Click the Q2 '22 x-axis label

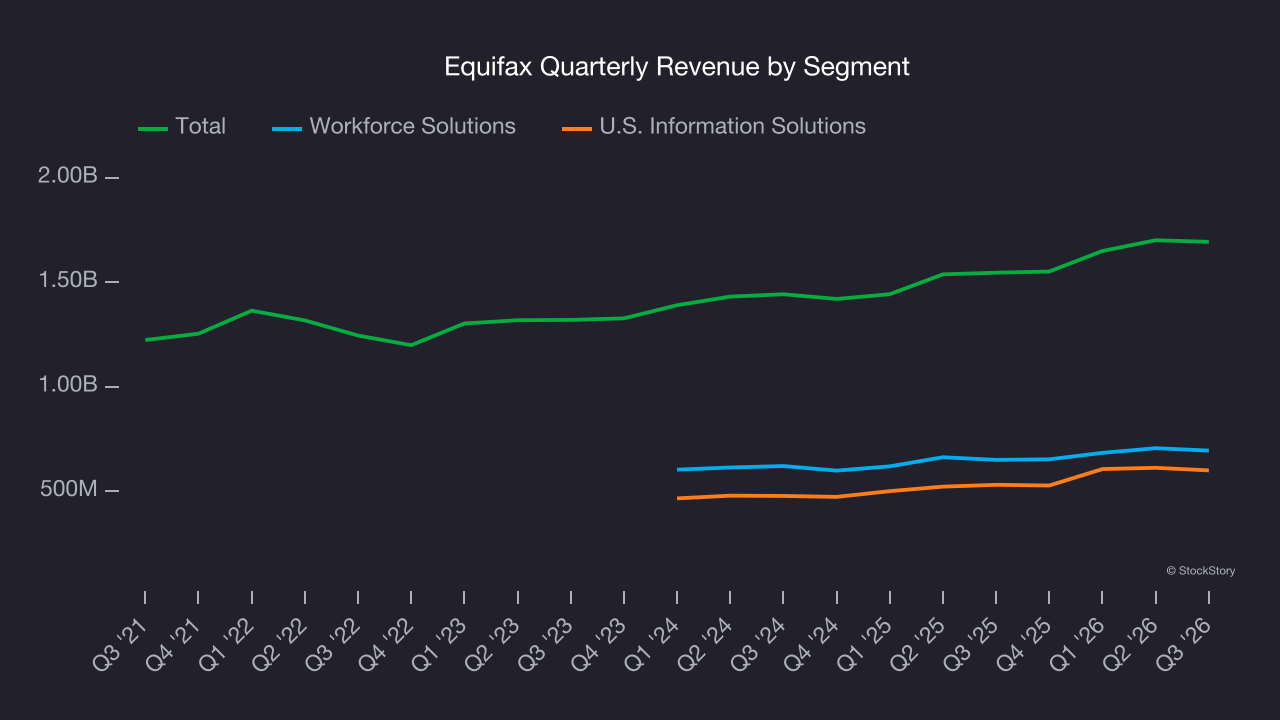point(281,643)
